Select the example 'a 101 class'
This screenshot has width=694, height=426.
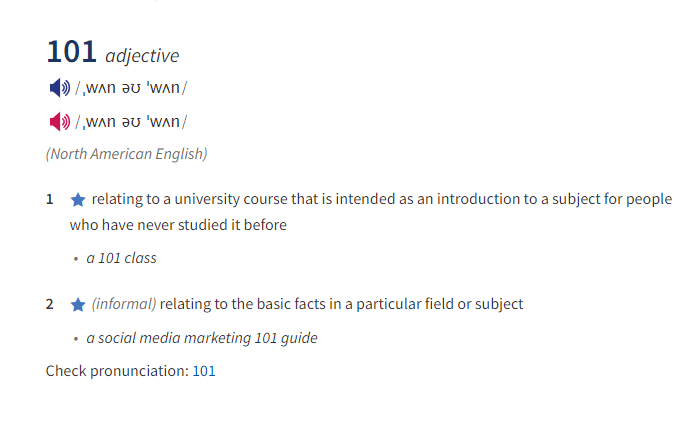point(121,258)
